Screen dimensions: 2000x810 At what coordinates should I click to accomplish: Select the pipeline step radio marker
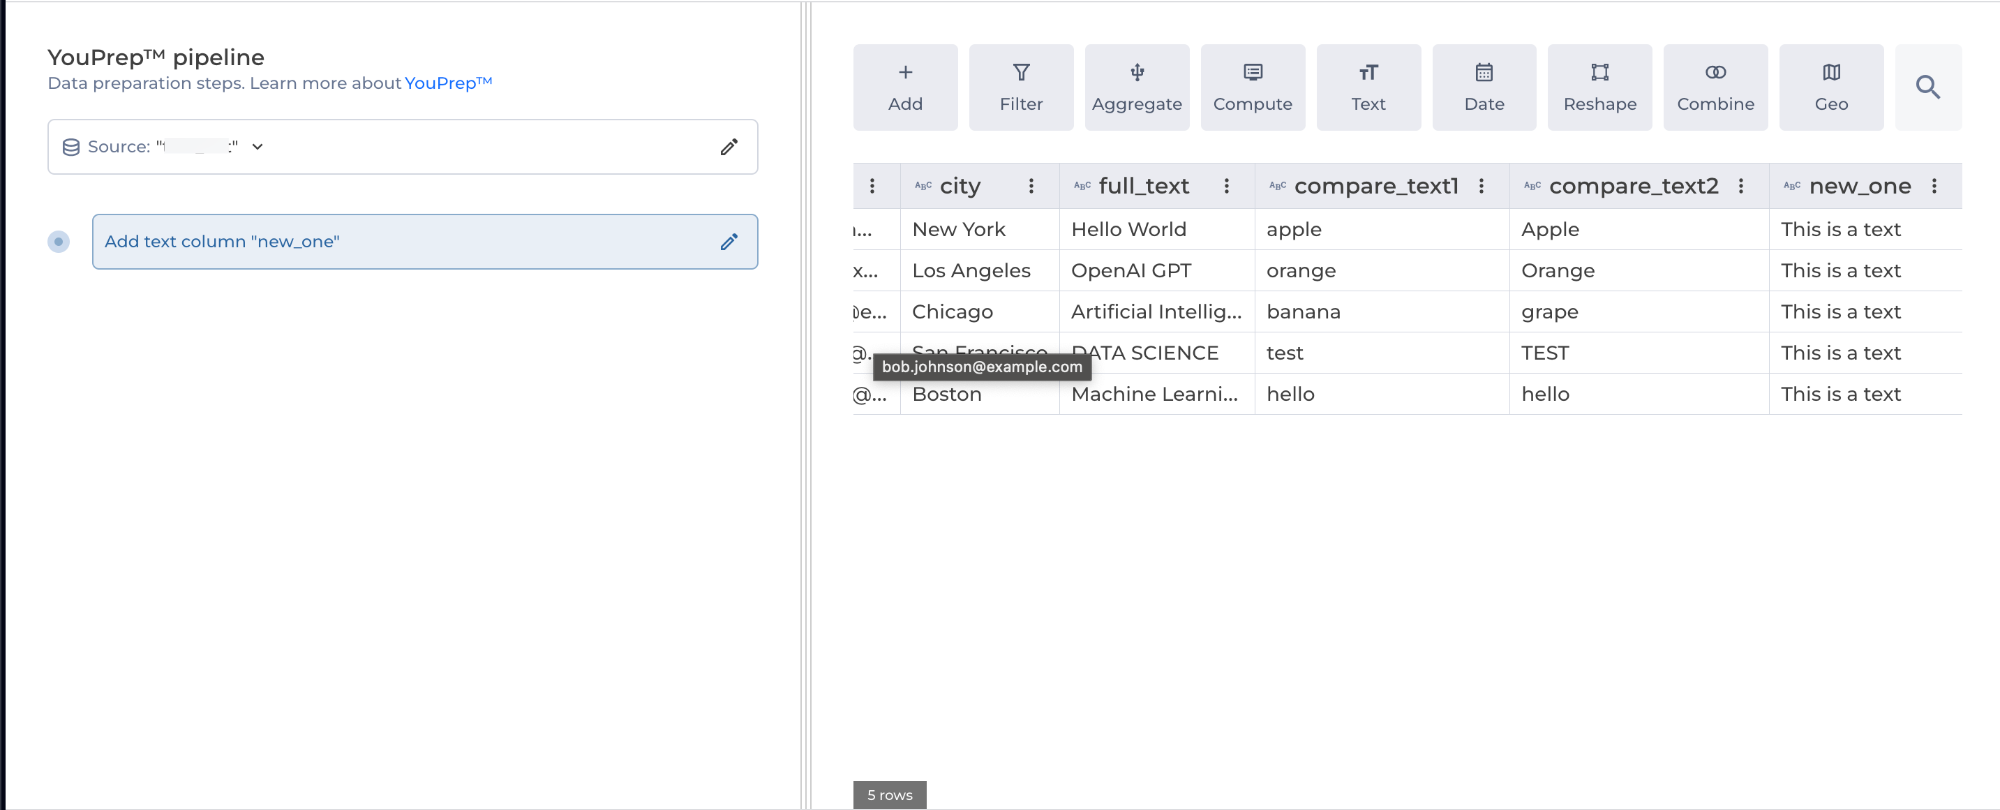(x=59, y=242)
